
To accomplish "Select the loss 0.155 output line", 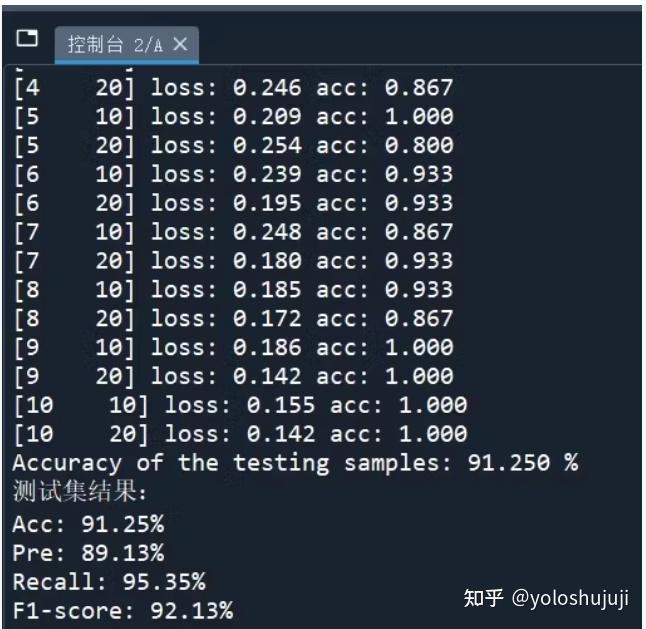I will coord(240,406).
